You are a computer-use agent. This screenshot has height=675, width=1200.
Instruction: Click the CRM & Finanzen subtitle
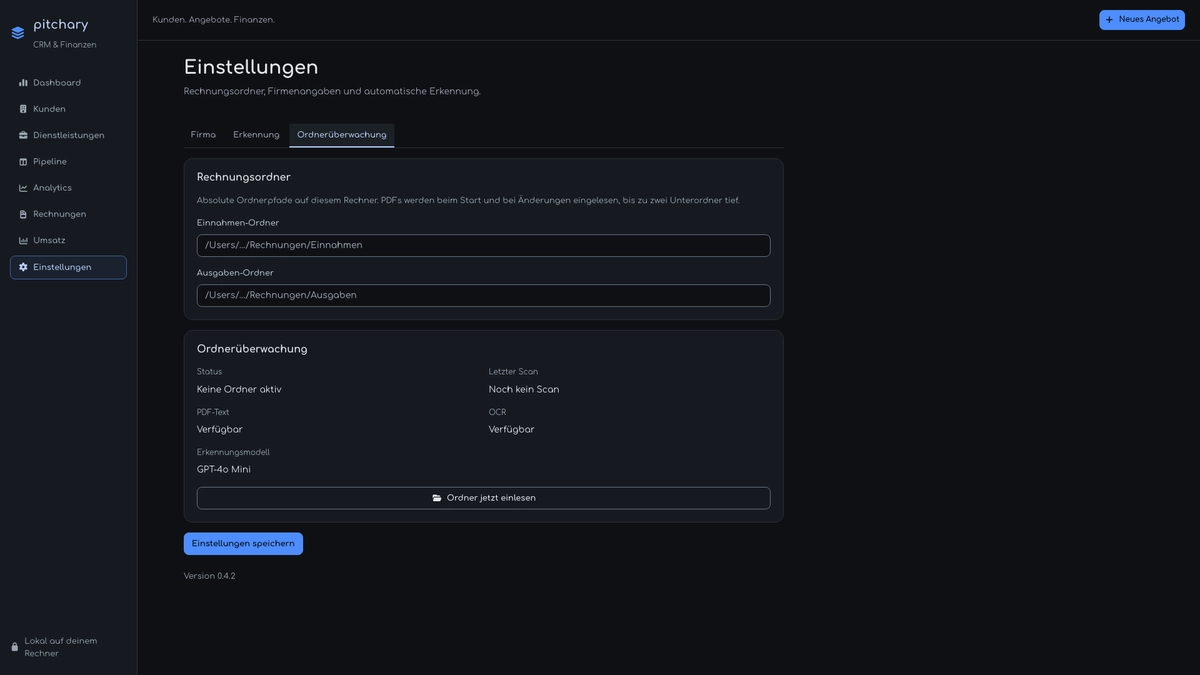pyautogui.click(x=65, y=45)
